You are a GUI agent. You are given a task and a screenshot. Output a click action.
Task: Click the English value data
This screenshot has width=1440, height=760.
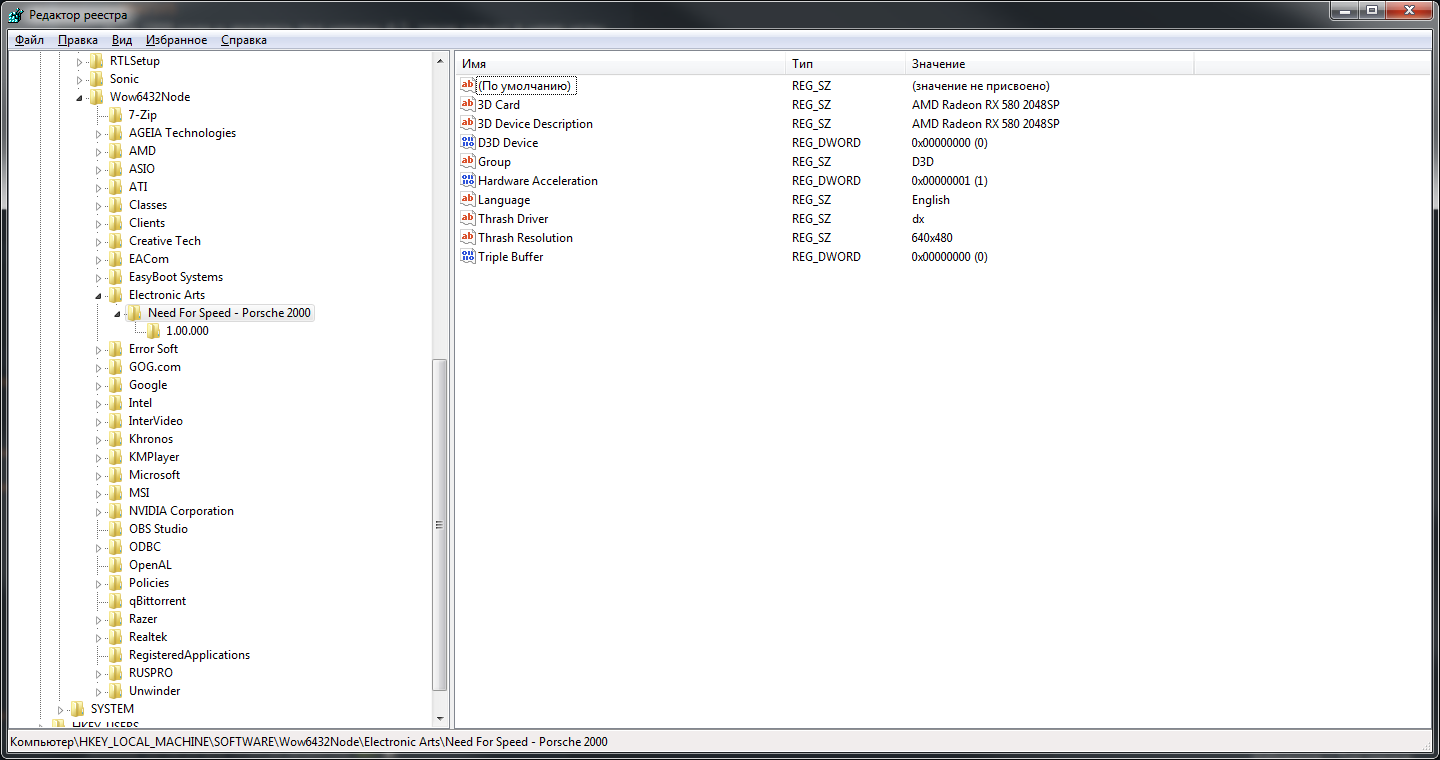931,200
